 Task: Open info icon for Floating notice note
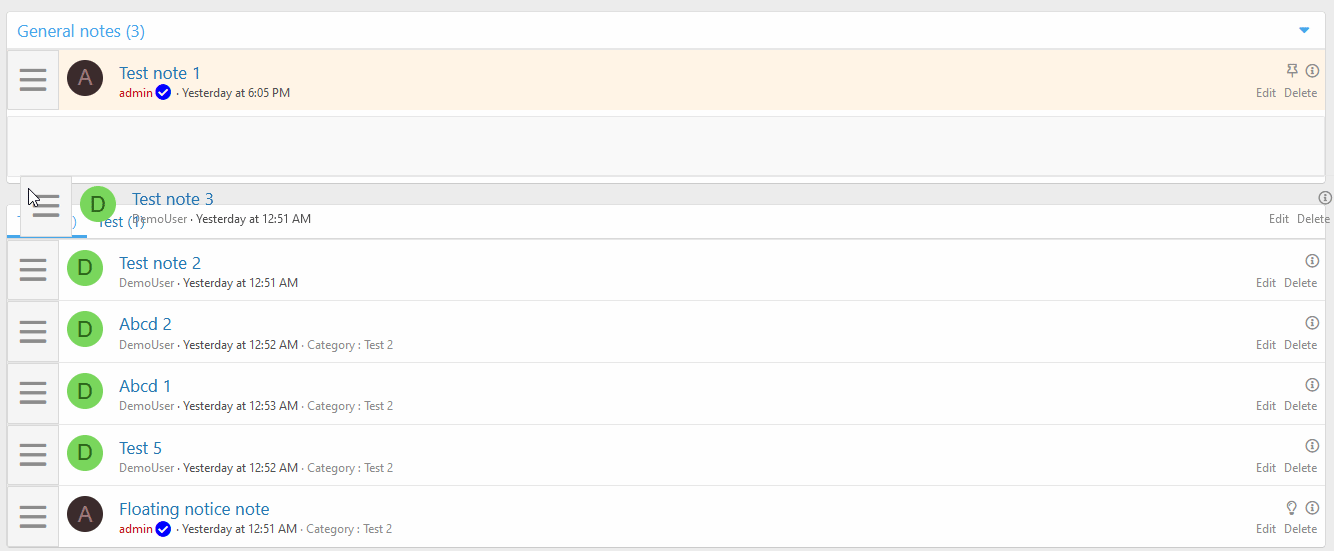pos(1312,507)
